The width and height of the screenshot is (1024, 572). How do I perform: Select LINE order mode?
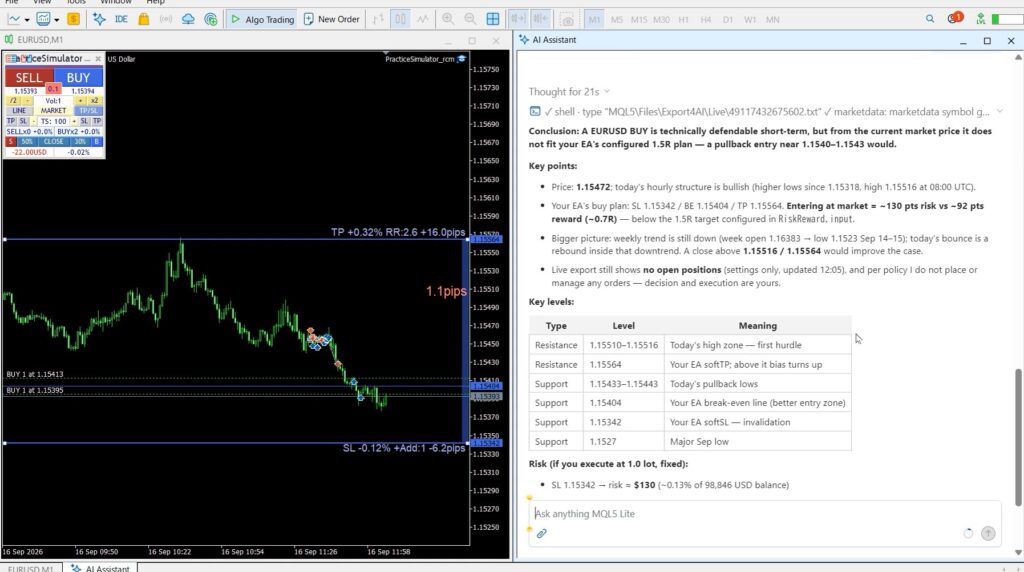pyautogui.click(x=20, y=110)
